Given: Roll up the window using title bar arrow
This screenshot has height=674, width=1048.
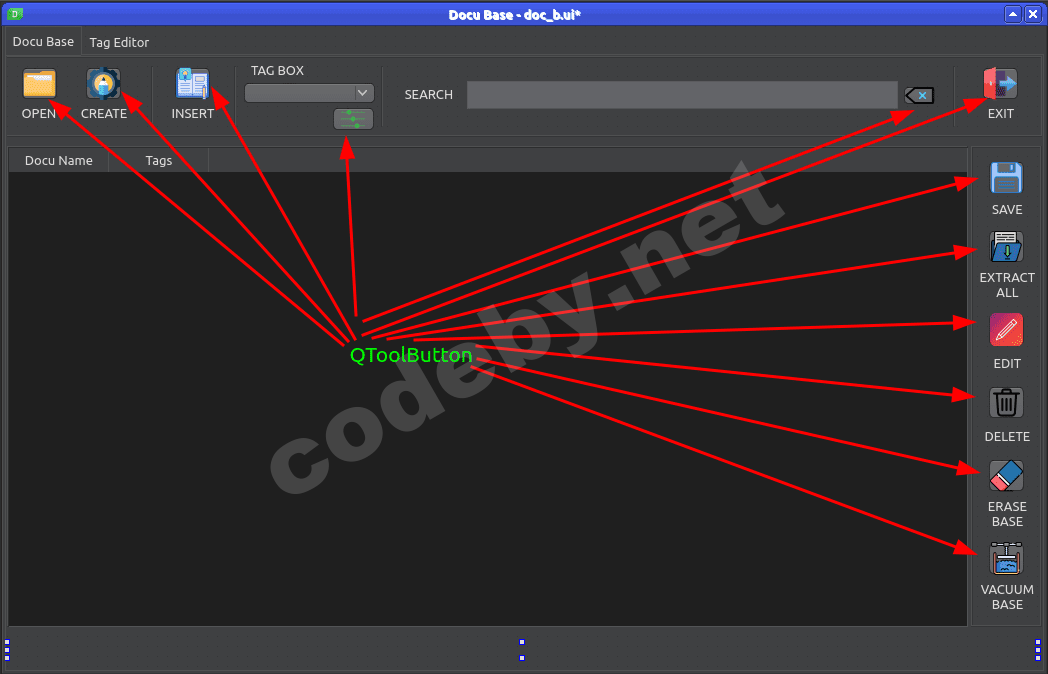Looking at the screenshot, I should point(1013,14).
